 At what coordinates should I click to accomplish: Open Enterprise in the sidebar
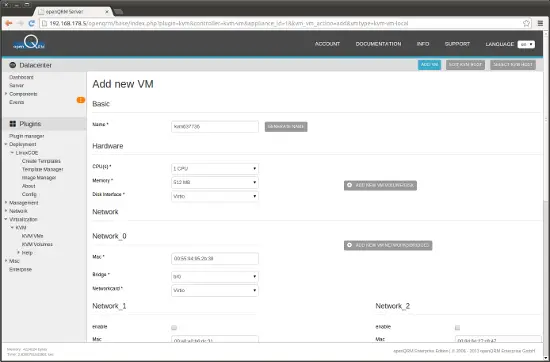[20, 269]
